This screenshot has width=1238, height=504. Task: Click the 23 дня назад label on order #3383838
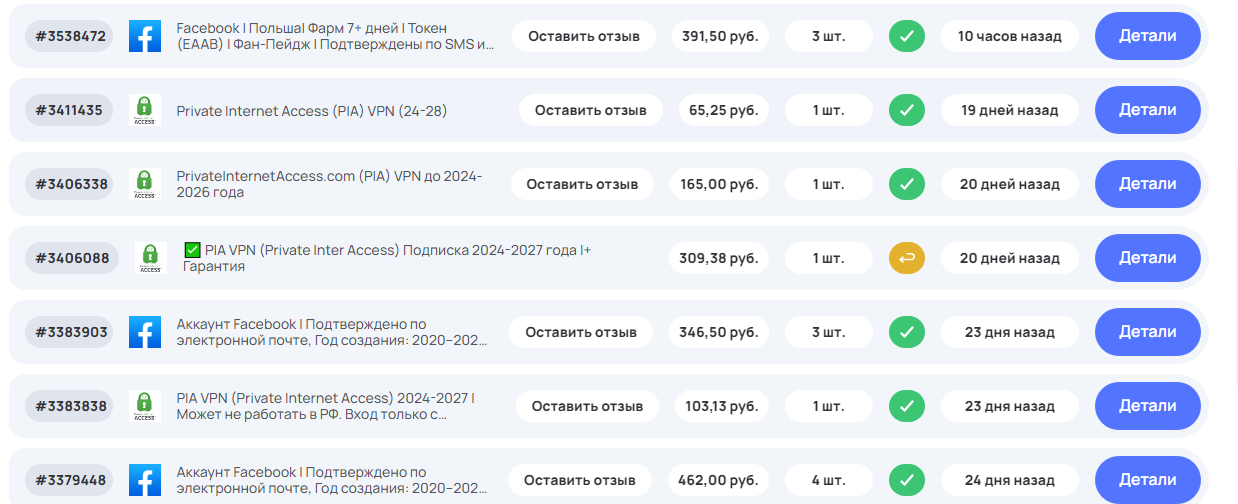pyautogui.click(x=1009, y=406)
